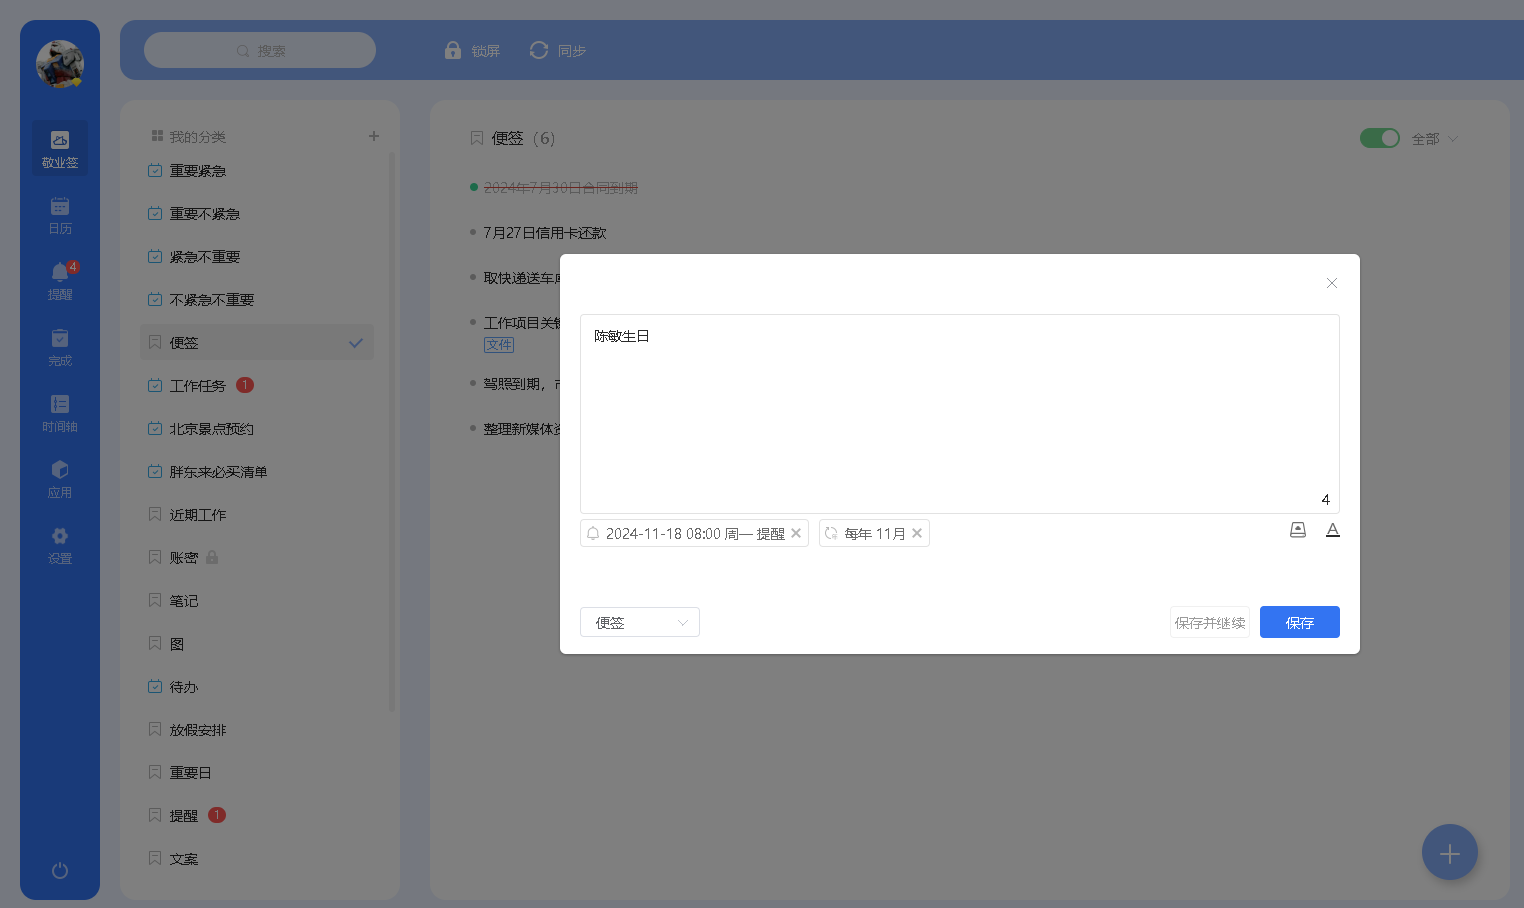Focus the 搜索 search field
The width and height of the screenshot is (1524, 908).
point(260,50)
